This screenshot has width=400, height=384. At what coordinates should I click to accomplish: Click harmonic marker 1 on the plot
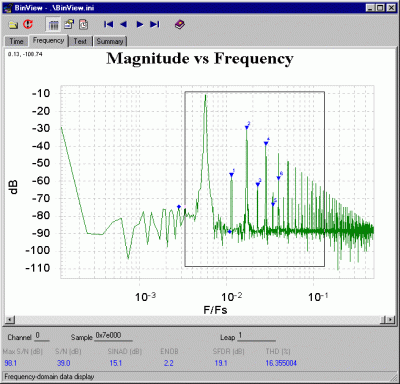point(232,174)
